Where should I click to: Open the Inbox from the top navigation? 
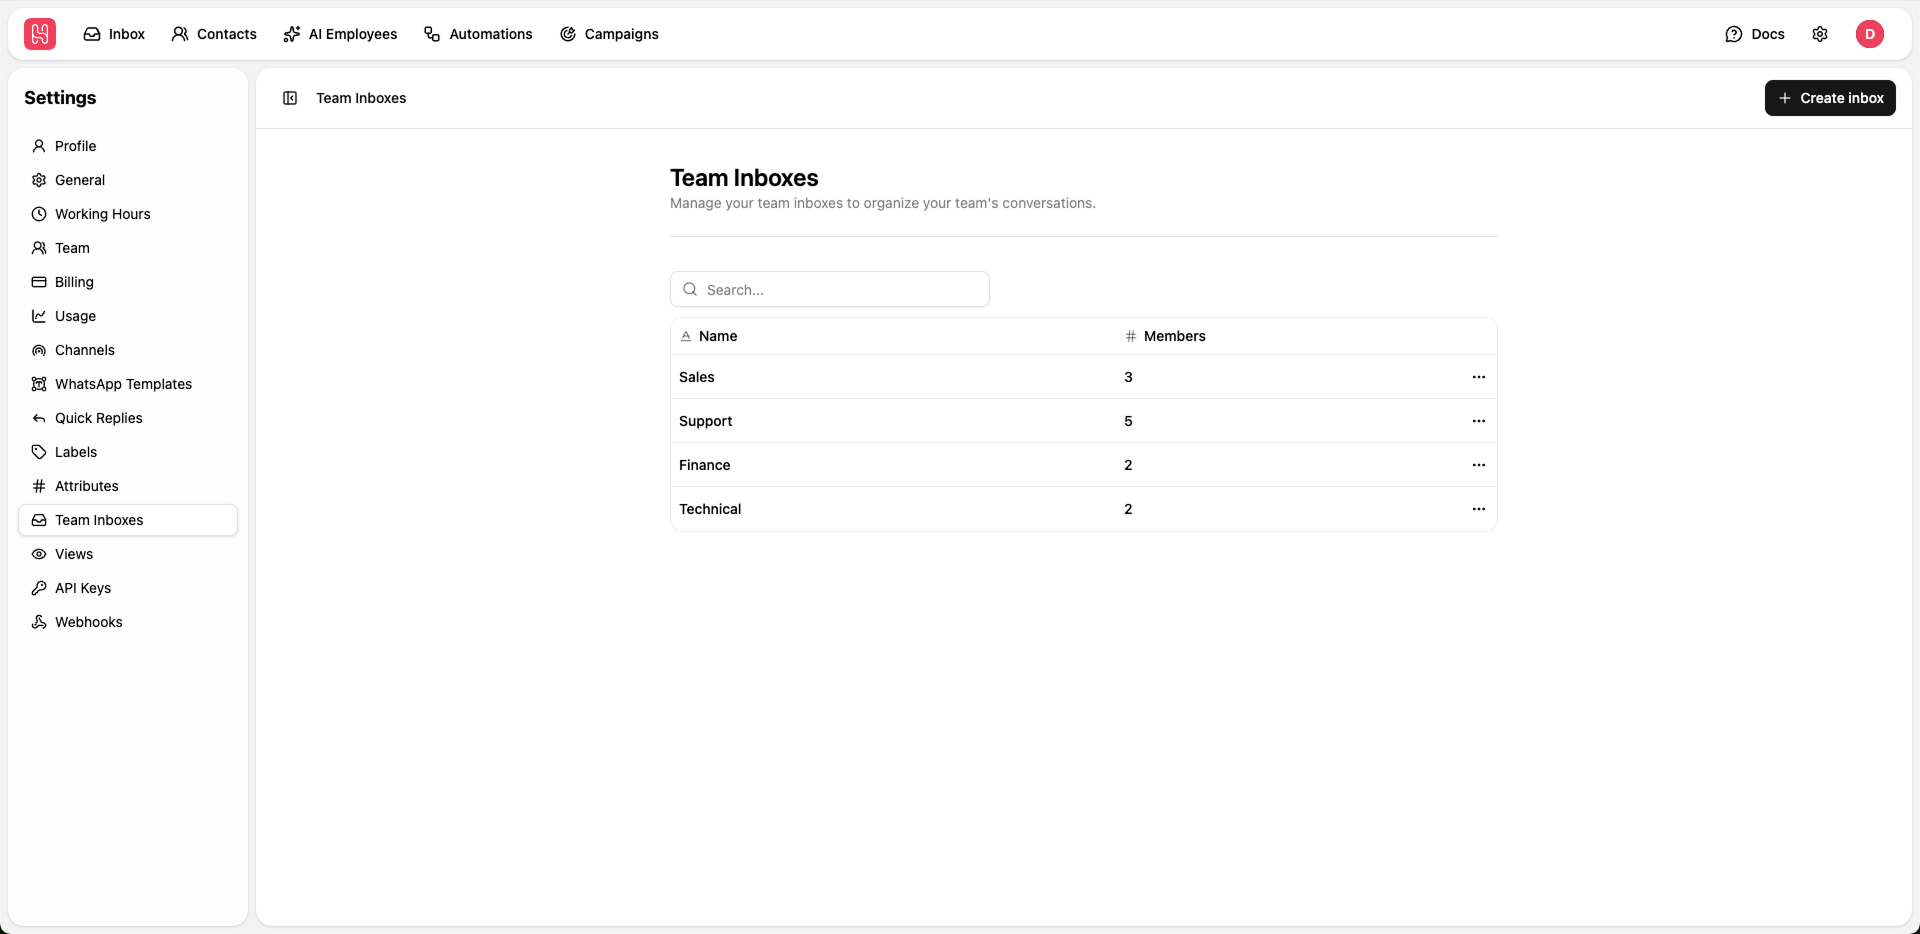[113, 33]
